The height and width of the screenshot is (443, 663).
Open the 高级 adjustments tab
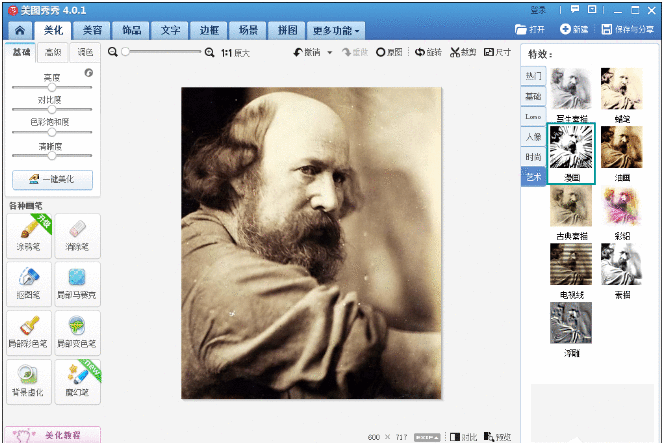52,52
